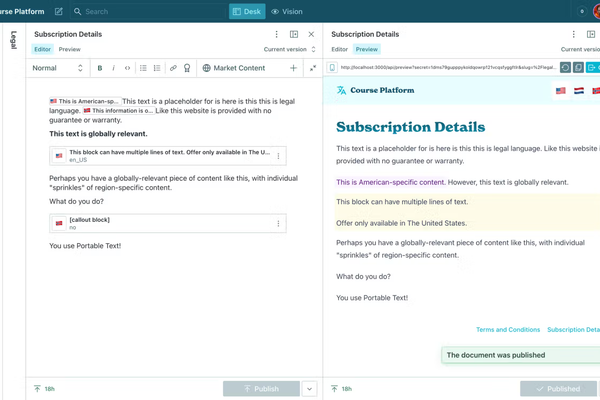Open the Normal text style dropdown

click(x=57, y=68)
